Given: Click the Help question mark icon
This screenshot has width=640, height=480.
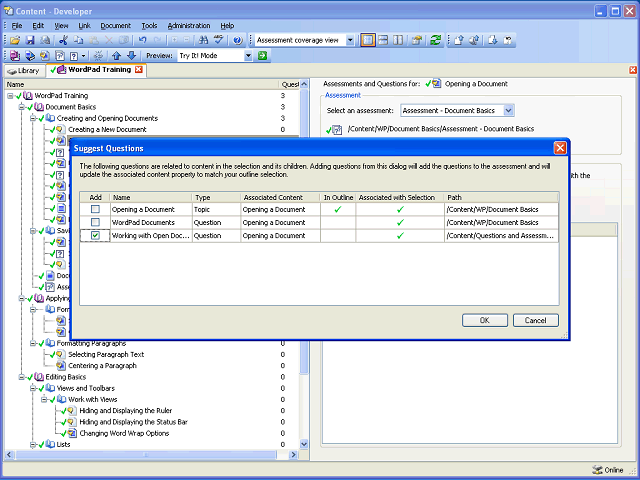Looking at the screenshot, I should pos(238,40).
